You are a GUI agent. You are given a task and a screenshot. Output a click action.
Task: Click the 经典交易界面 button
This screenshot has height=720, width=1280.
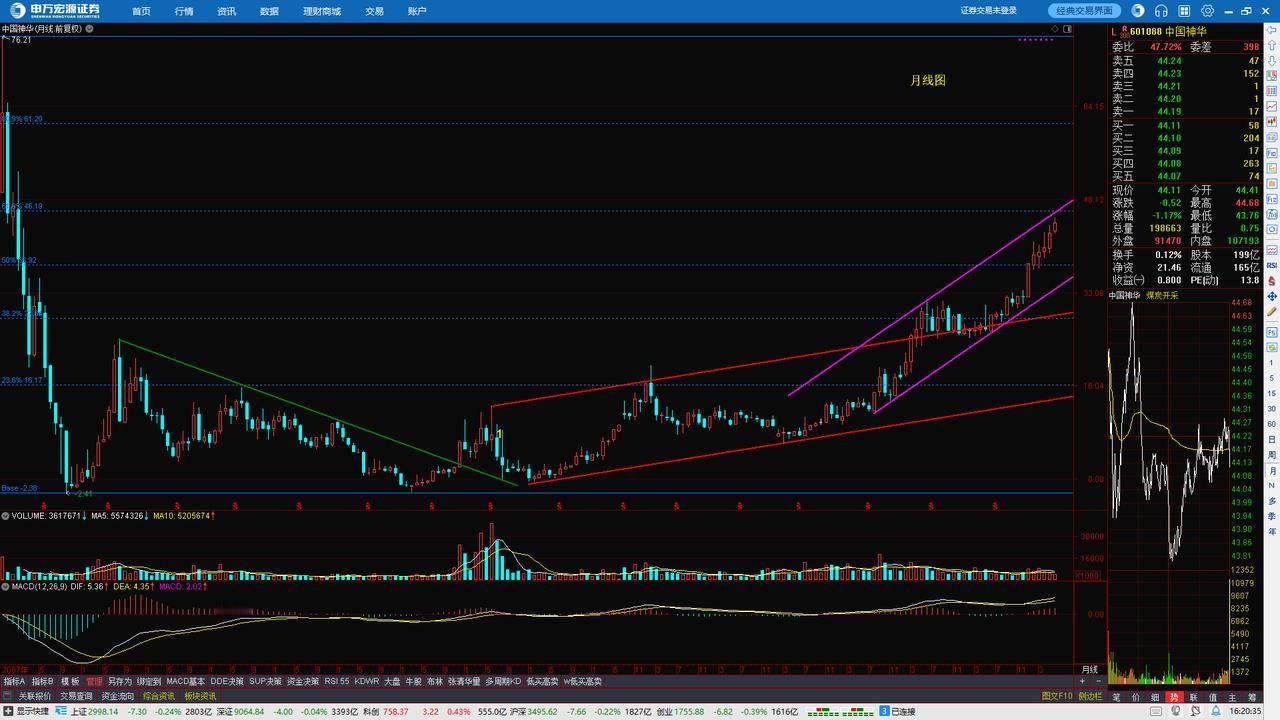[x=1084, y=10]
